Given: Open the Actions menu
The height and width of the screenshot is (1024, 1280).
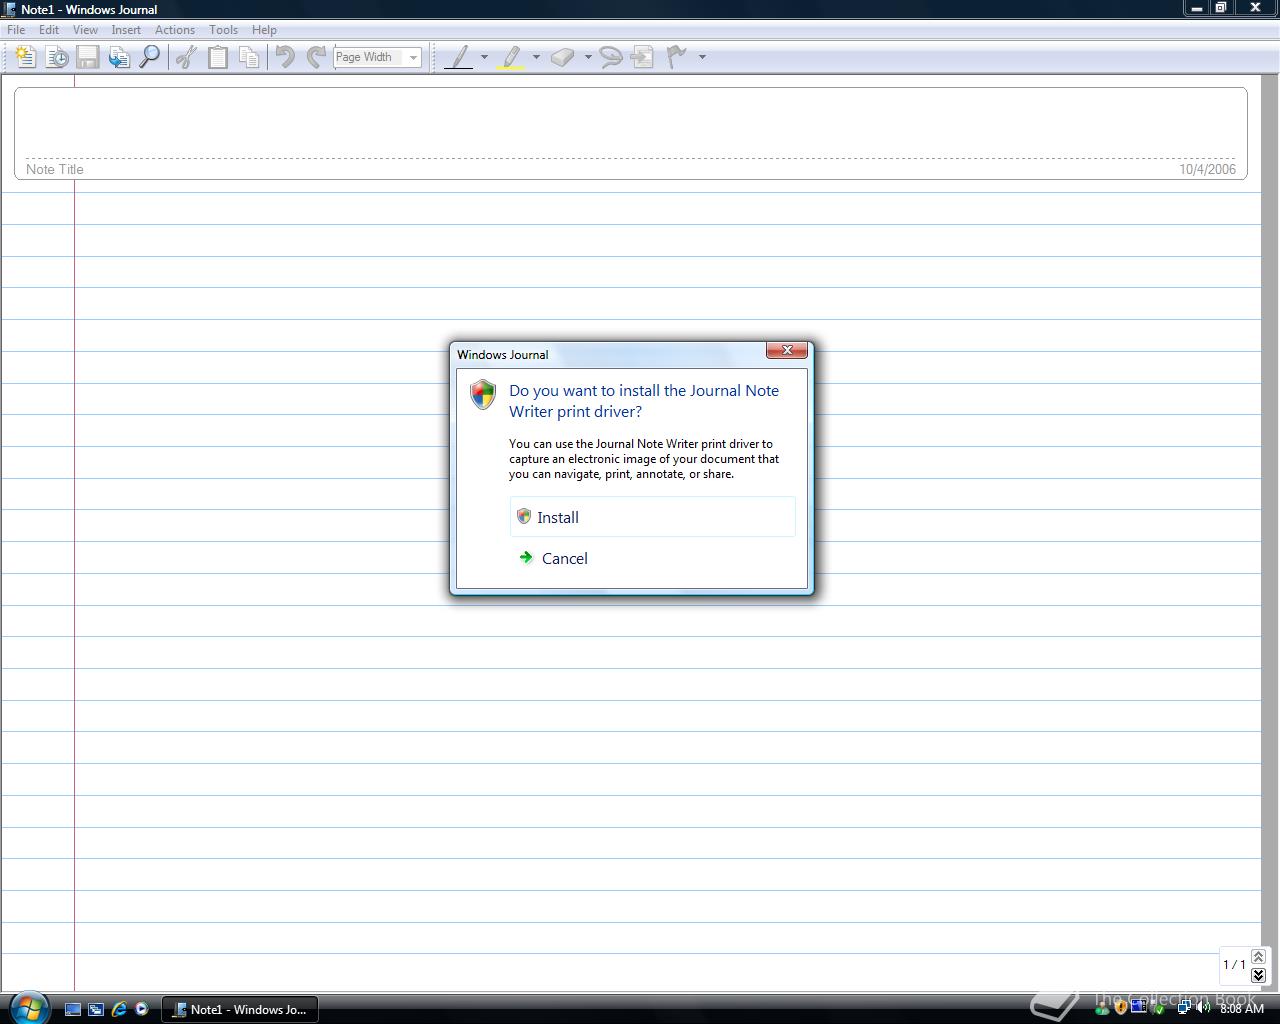Looking at the screenshot, I should [175, 30].
